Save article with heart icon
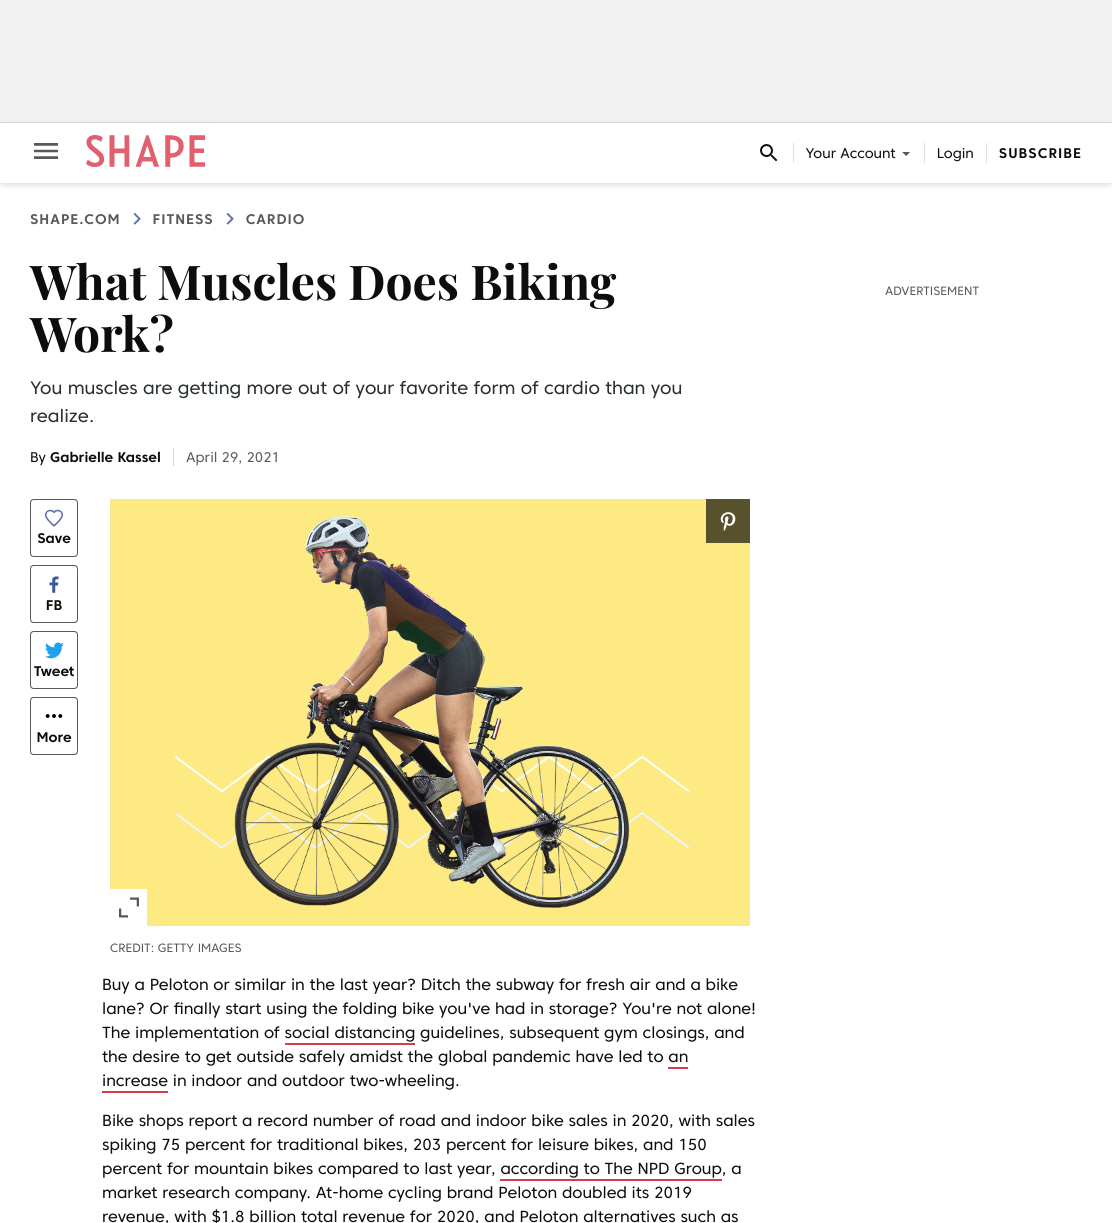Image resolution: width=1112 pixels, height=1223 pixels. [x=54, y=528]
